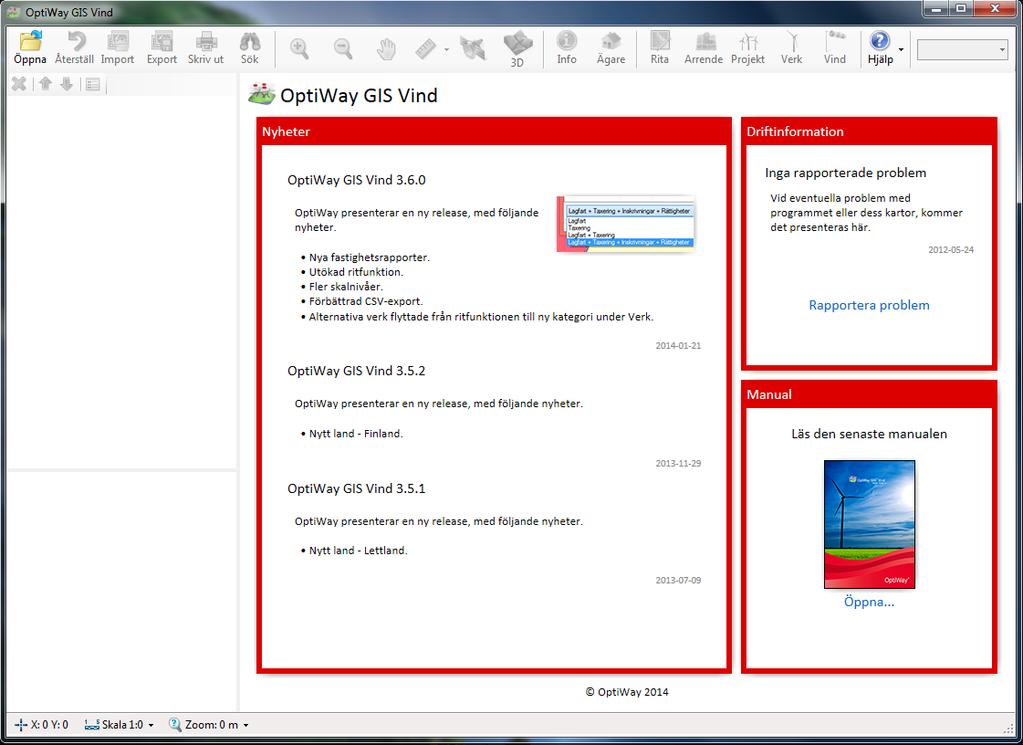Click the date 2014-01-21
This screenshot has height=745, width=1023.
click(679, 346)
